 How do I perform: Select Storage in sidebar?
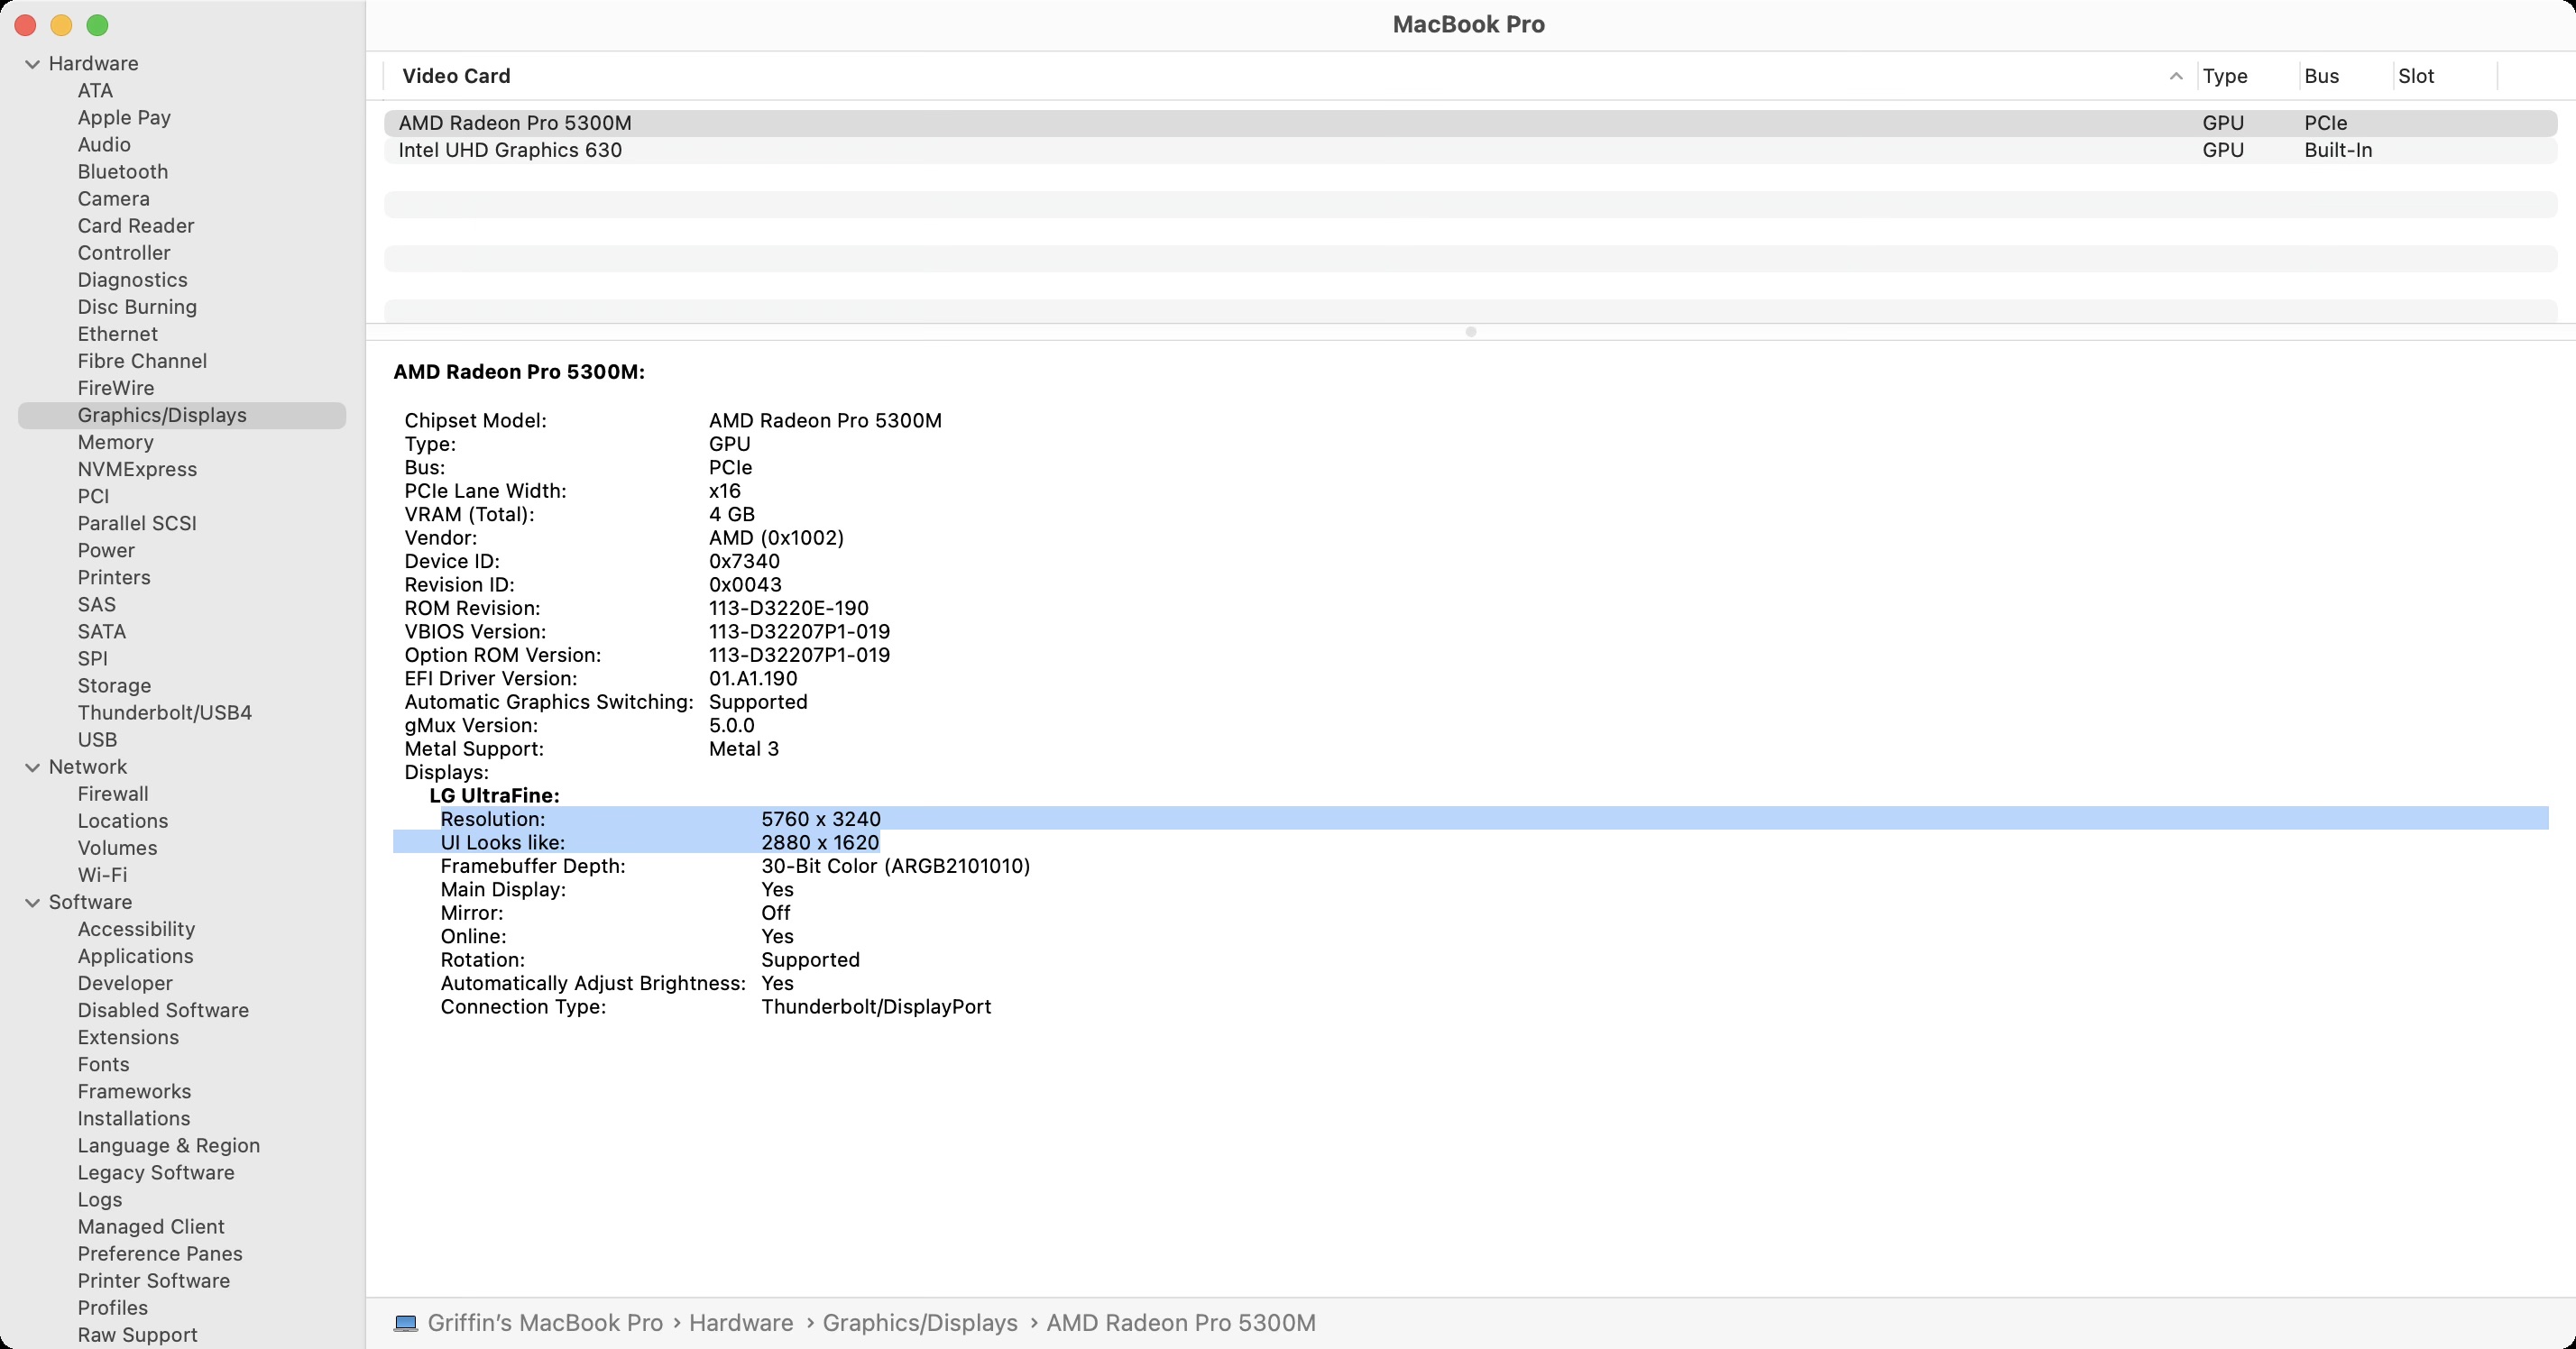click(x=115, y=684)
